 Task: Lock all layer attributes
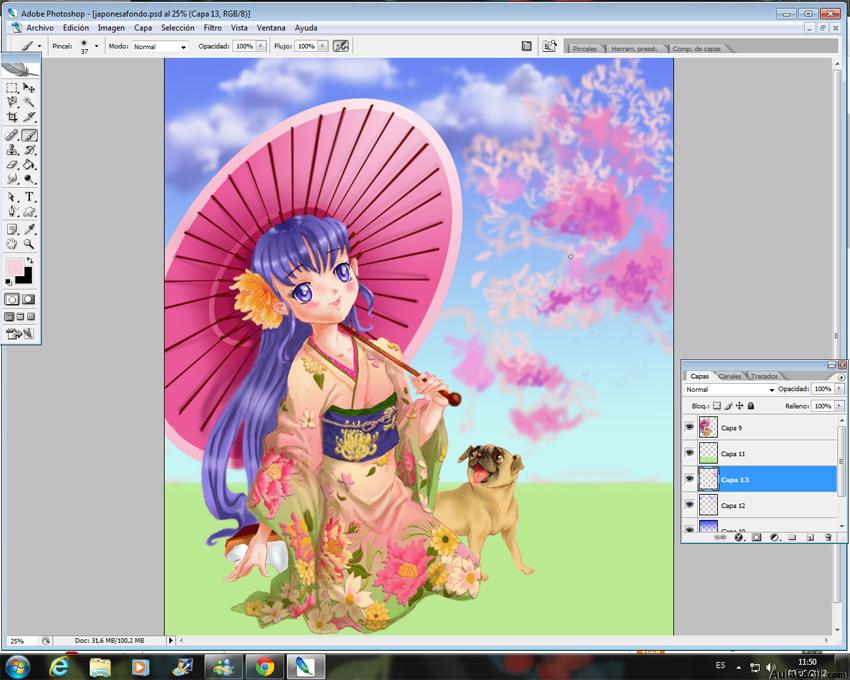click(x=751, y=406)
